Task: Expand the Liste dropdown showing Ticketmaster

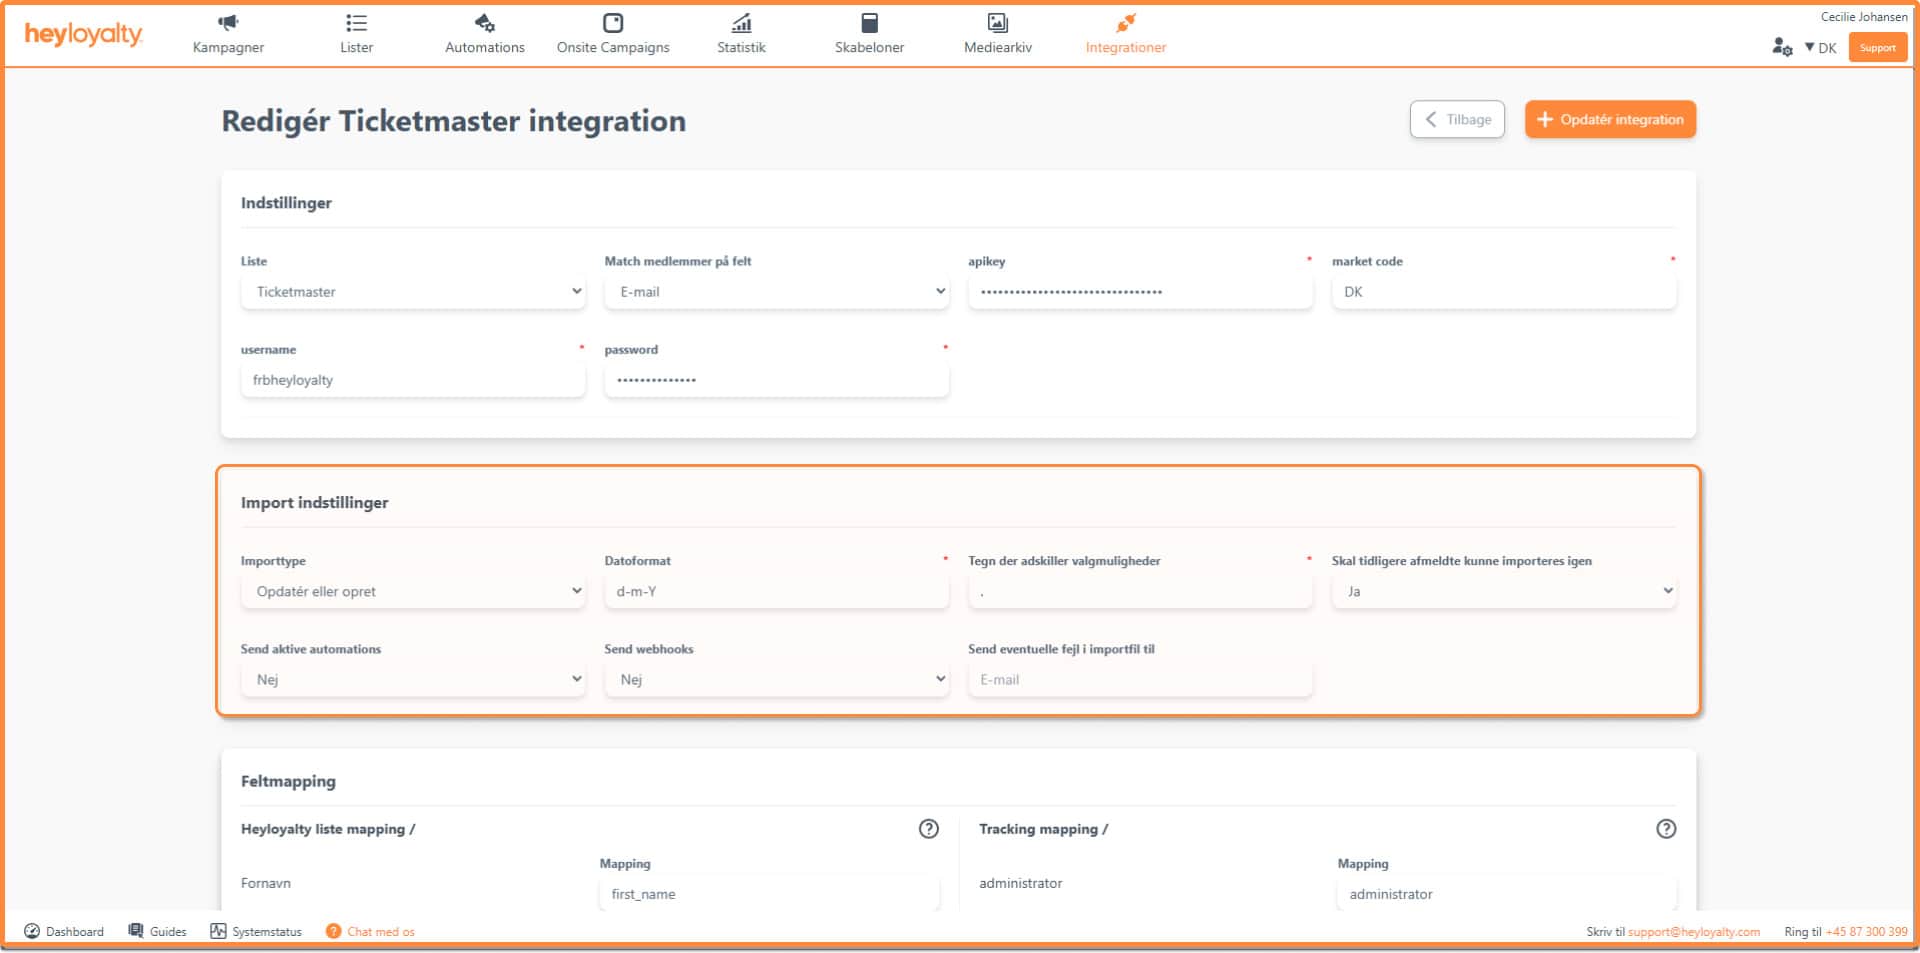Action: click(x=412, y=292)
